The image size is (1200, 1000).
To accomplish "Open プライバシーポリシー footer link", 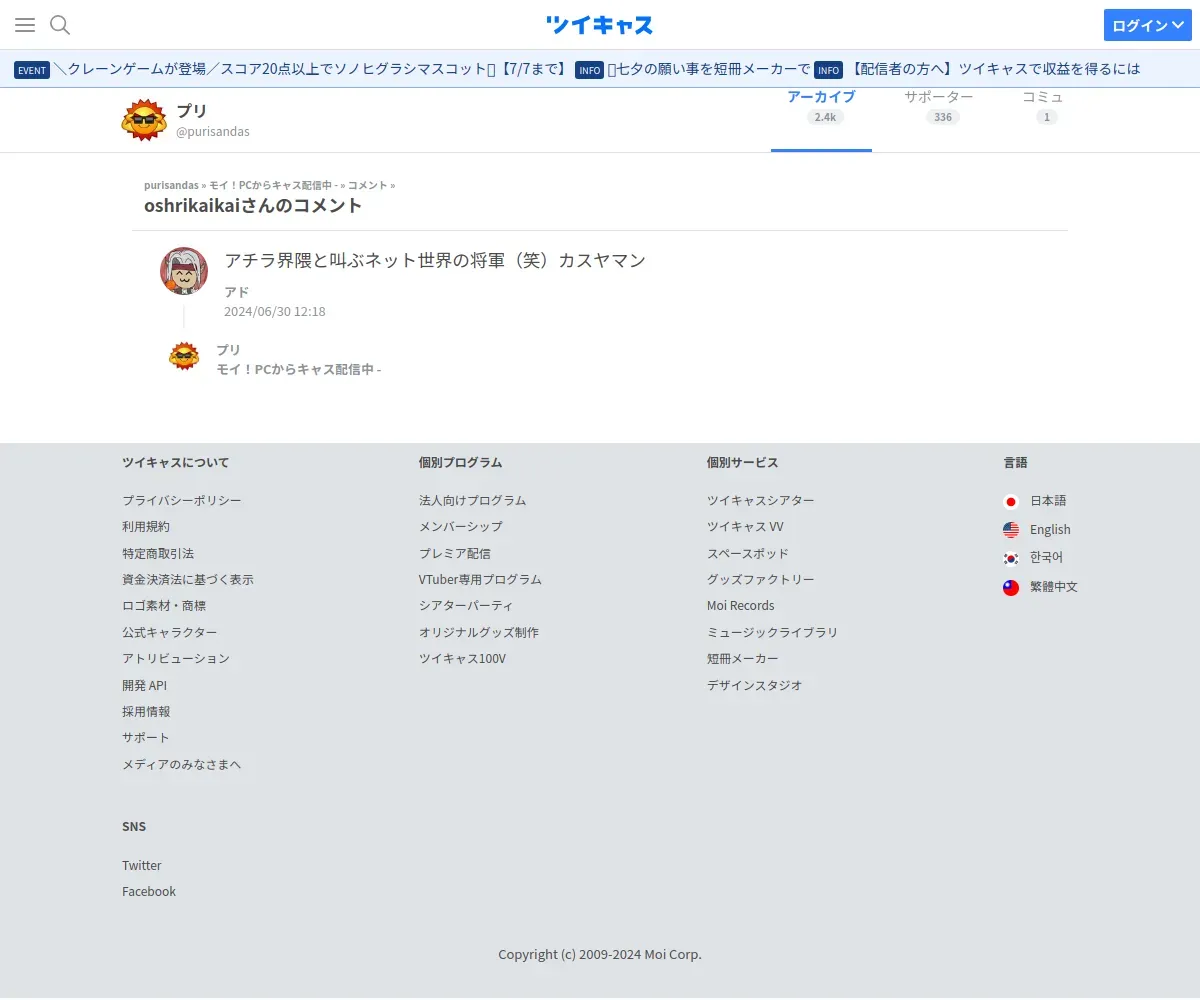I will pos(182,500).
